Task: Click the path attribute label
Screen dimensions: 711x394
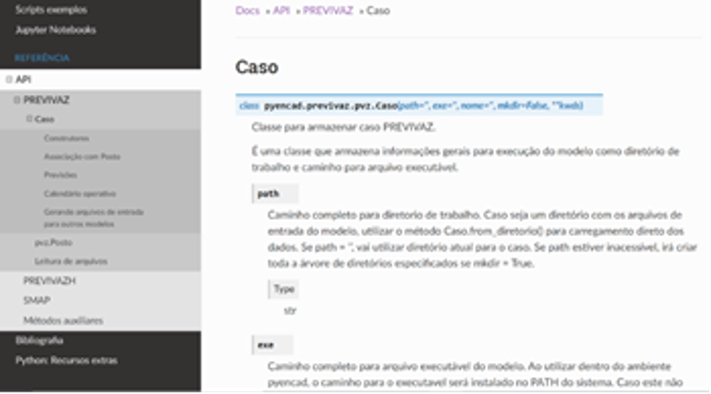Action: click(x=268, y=194)
